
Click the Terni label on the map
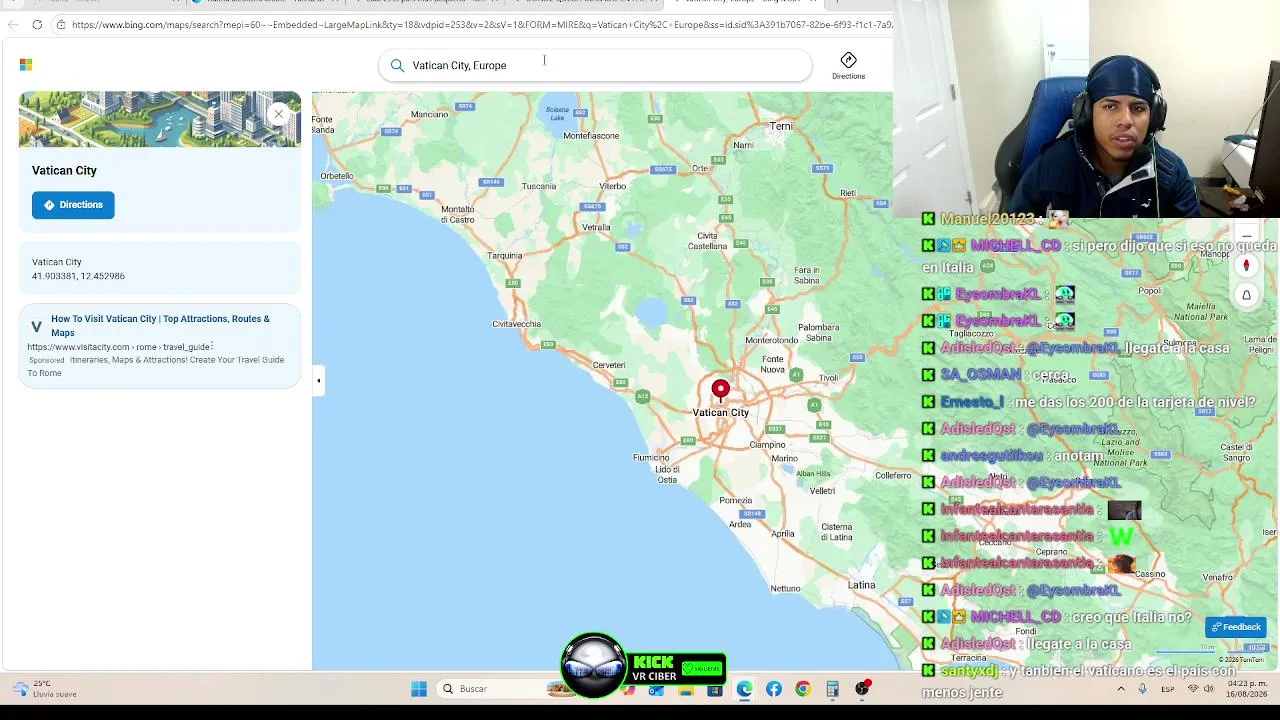[x=781, y=127]
